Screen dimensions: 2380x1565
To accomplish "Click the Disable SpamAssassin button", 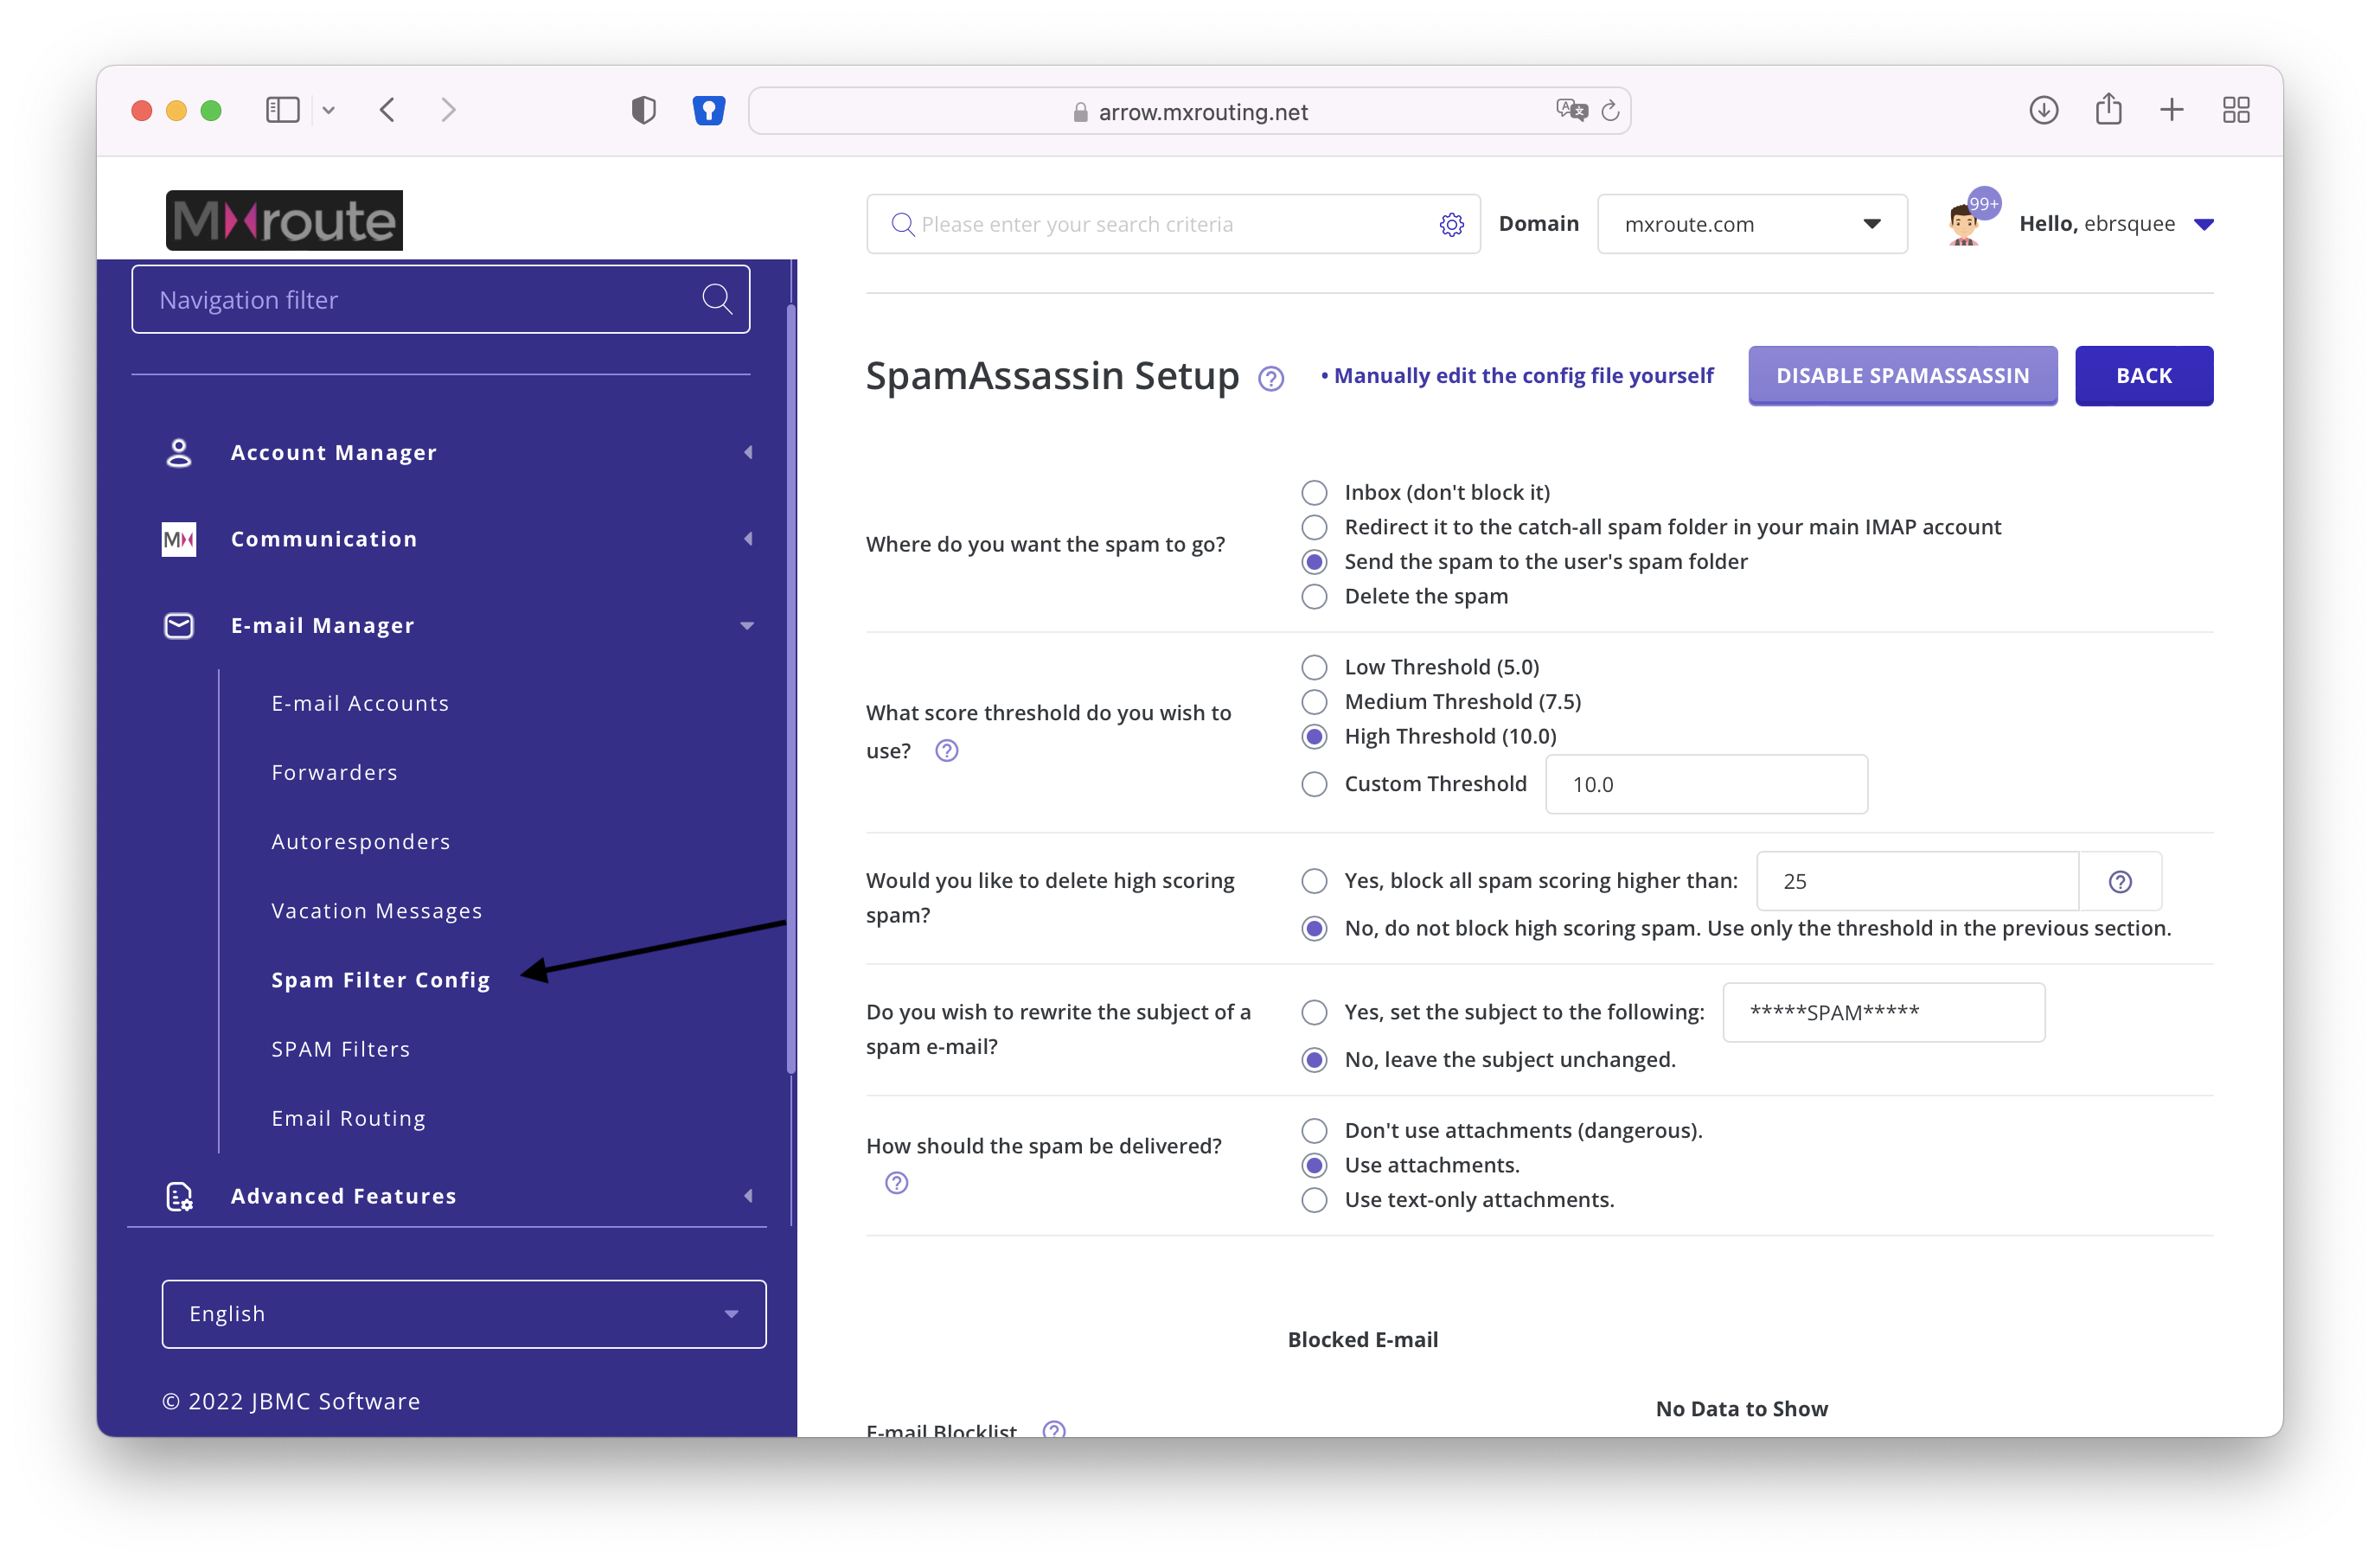I will point(1901,375).
